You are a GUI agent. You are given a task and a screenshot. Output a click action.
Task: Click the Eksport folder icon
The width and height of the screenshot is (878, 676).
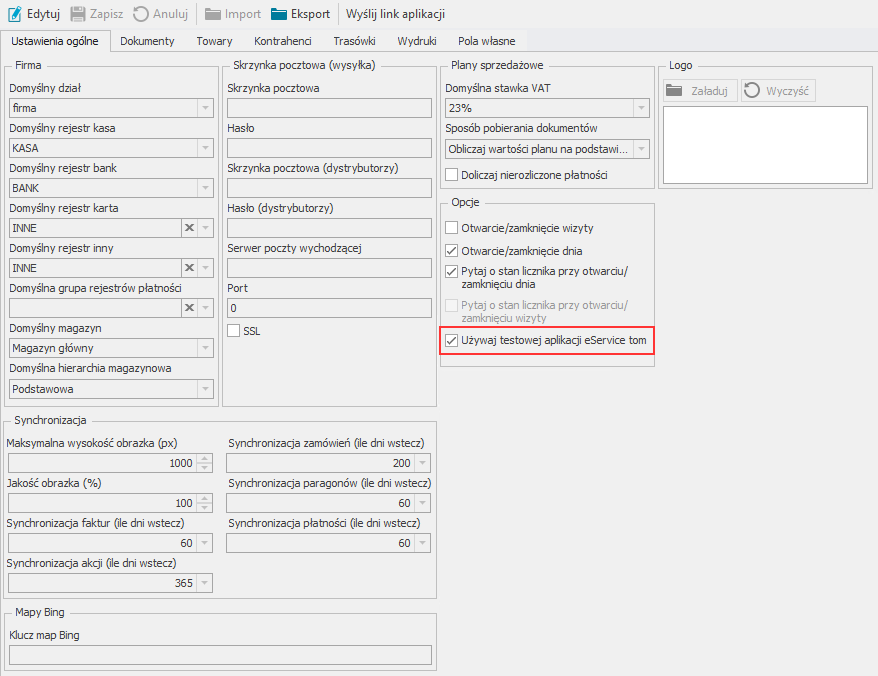[x=279, y=14]
